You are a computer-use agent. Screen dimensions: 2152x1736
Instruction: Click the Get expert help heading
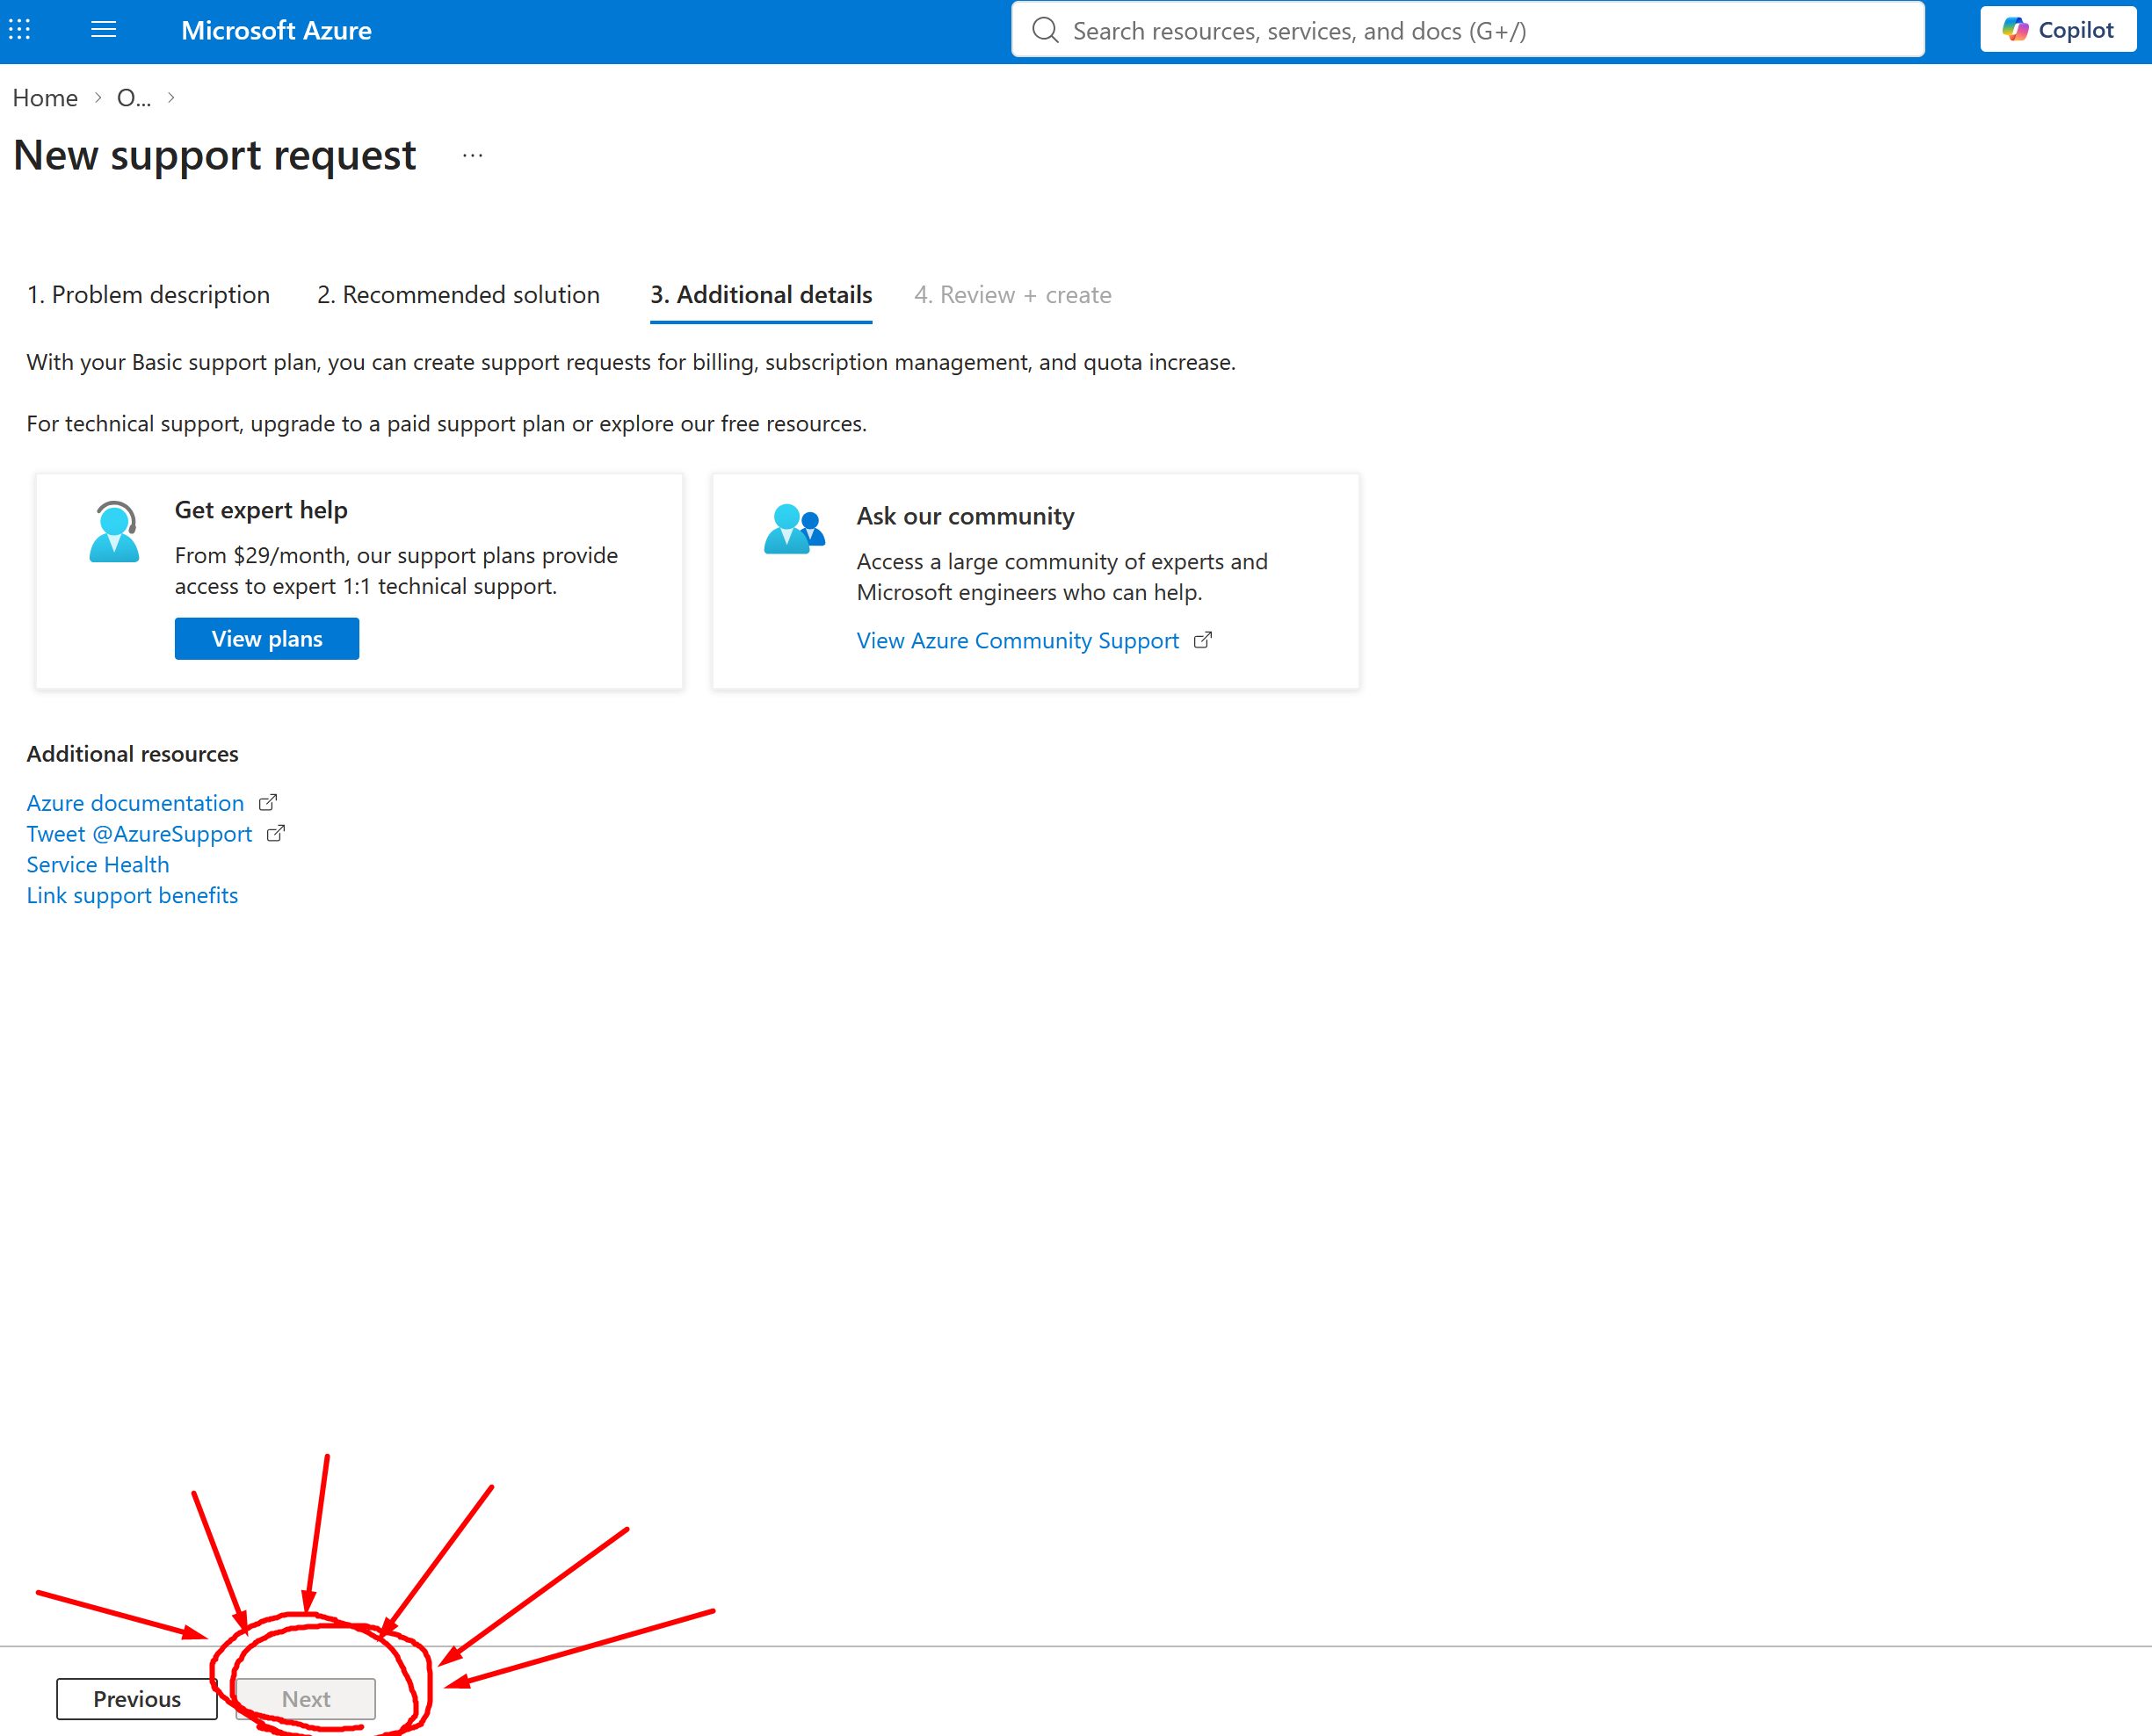click(x=261, y=510)
